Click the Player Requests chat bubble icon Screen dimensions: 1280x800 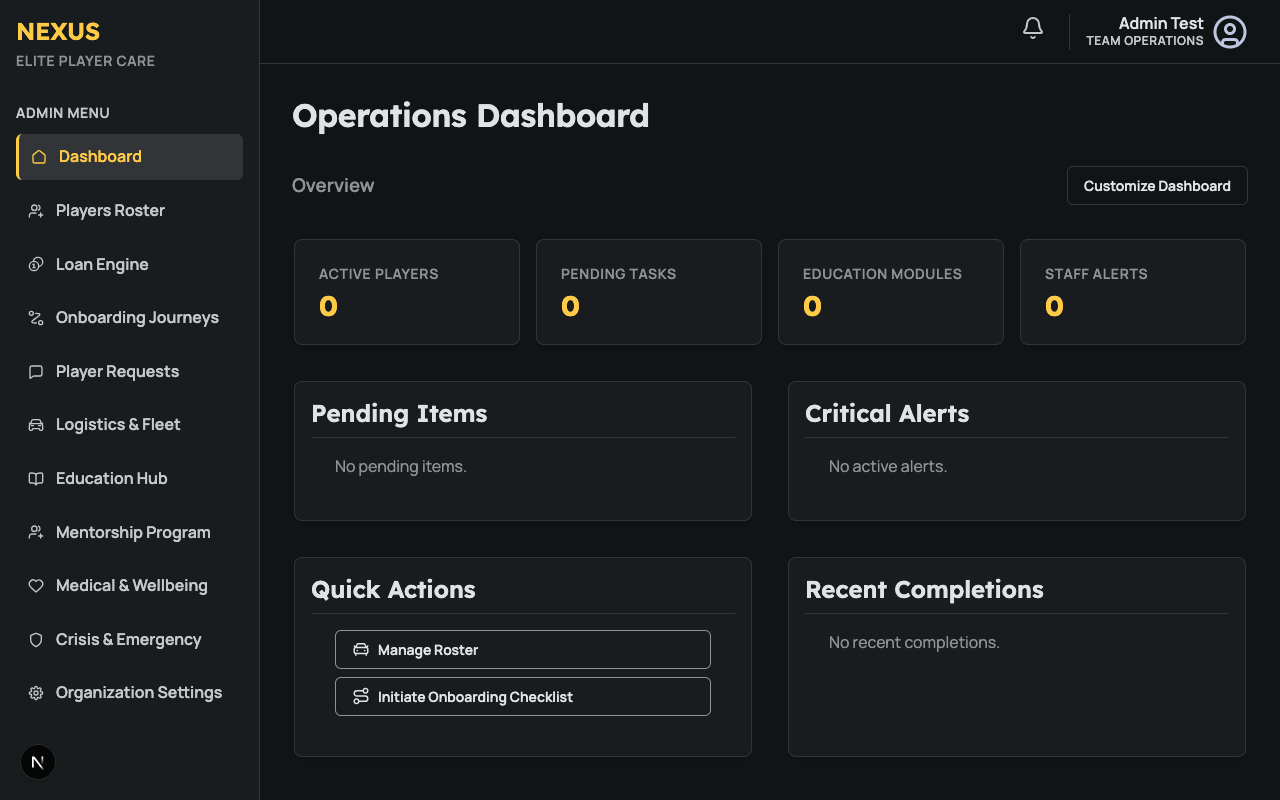click(36, 372)
